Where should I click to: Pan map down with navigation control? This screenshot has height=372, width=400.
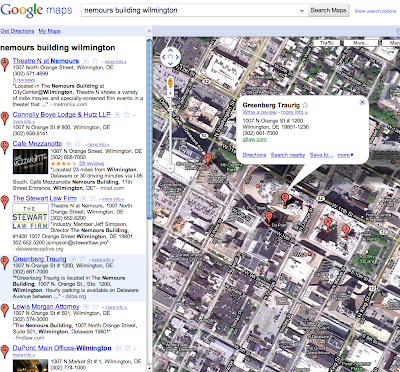170,63
